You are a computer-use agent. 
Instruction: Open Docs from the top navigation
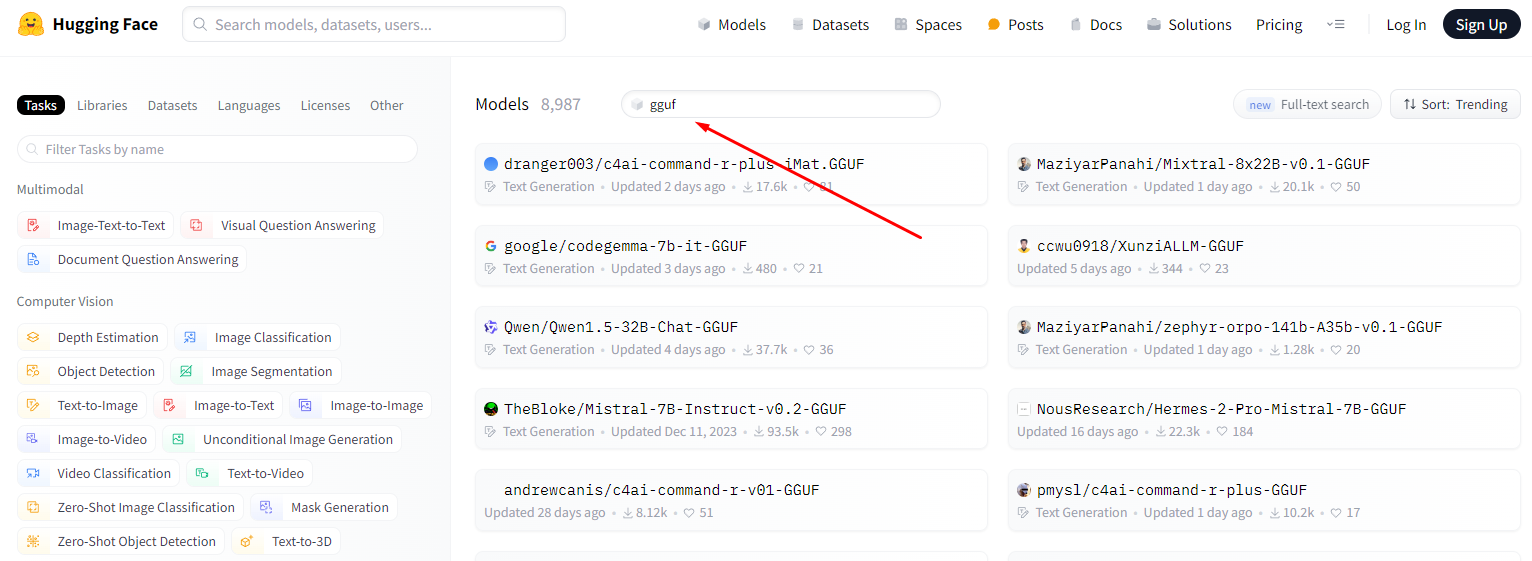point(1095,25)
